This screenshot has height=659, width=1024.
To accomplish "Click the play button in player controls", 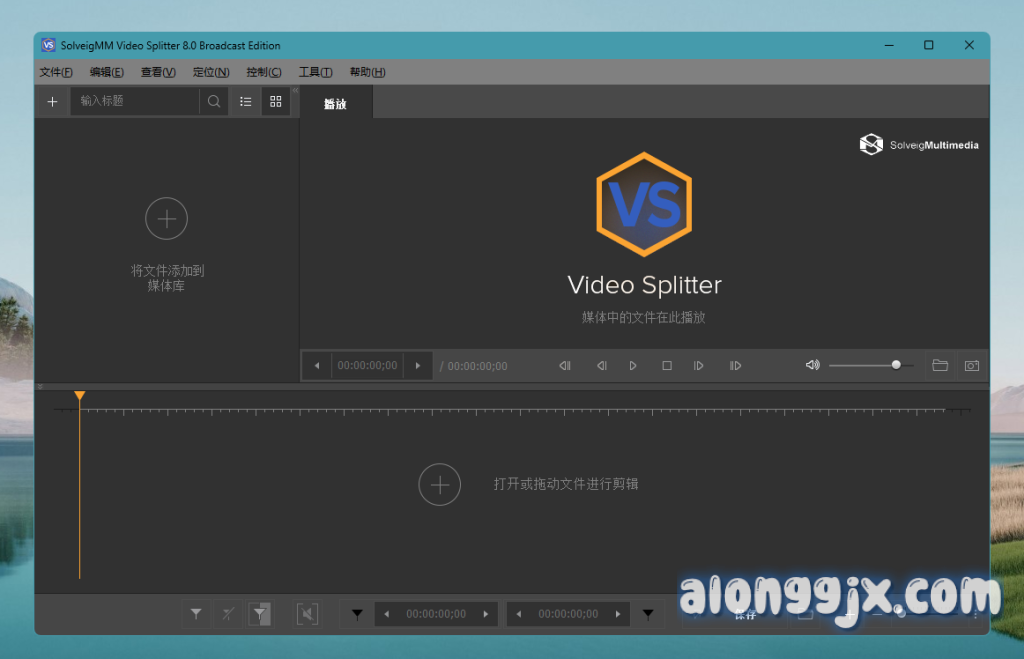I will click(x=633, y=366).
